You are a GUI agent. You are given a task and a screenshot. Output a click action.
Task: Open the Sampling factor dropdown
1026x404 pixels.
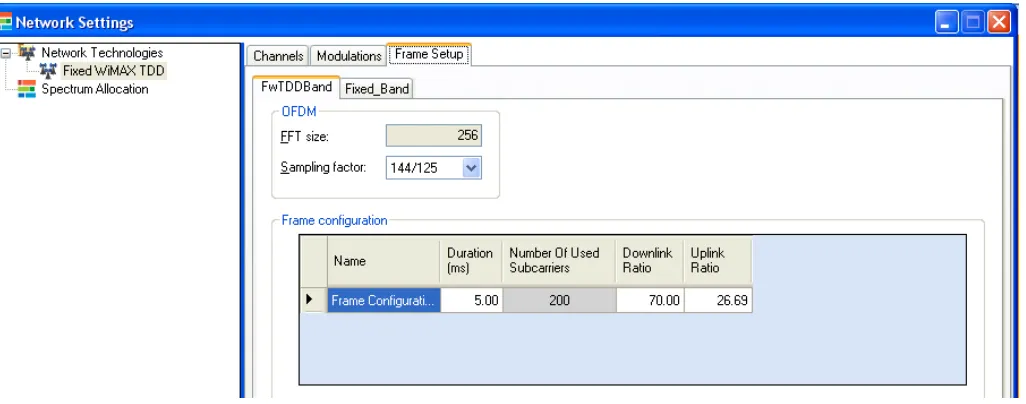pyautogui.click(x=472, y=168)
